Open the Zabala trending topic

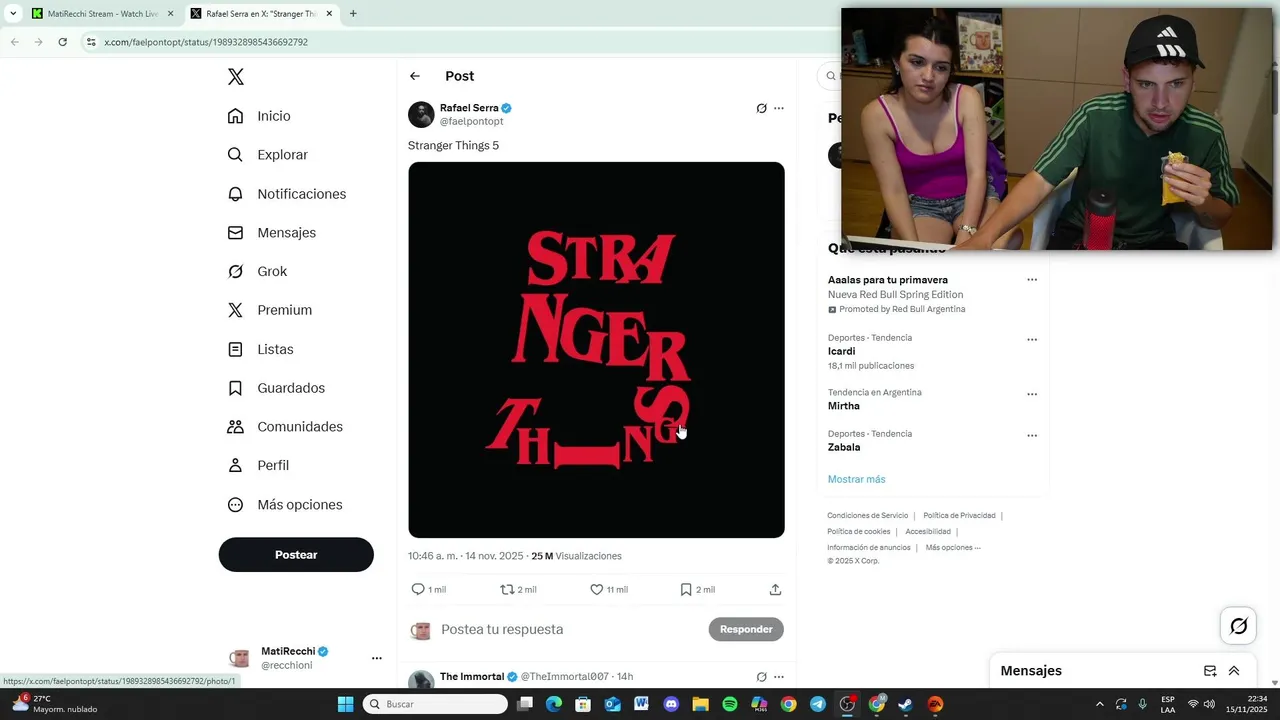(844, 447)
